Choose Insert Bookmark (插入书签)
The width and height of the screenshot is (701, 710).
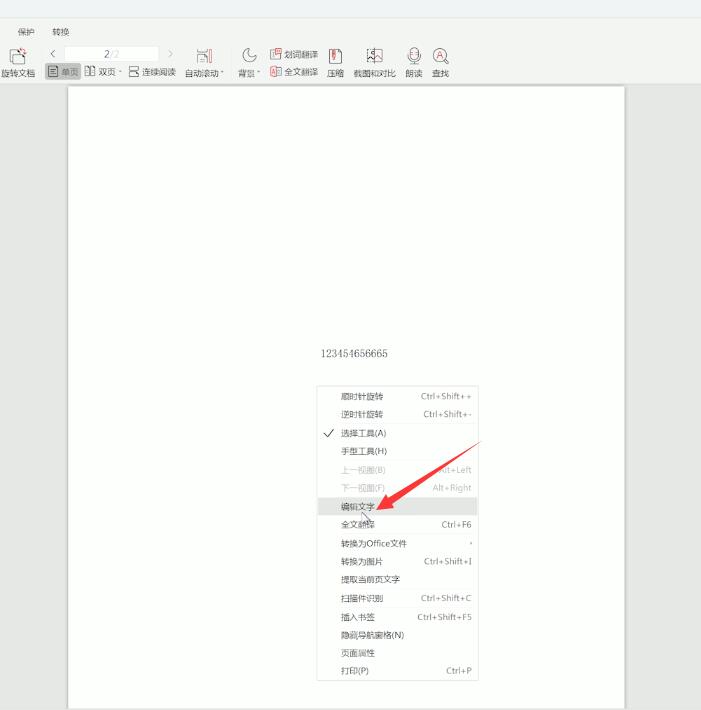(398, 617)
